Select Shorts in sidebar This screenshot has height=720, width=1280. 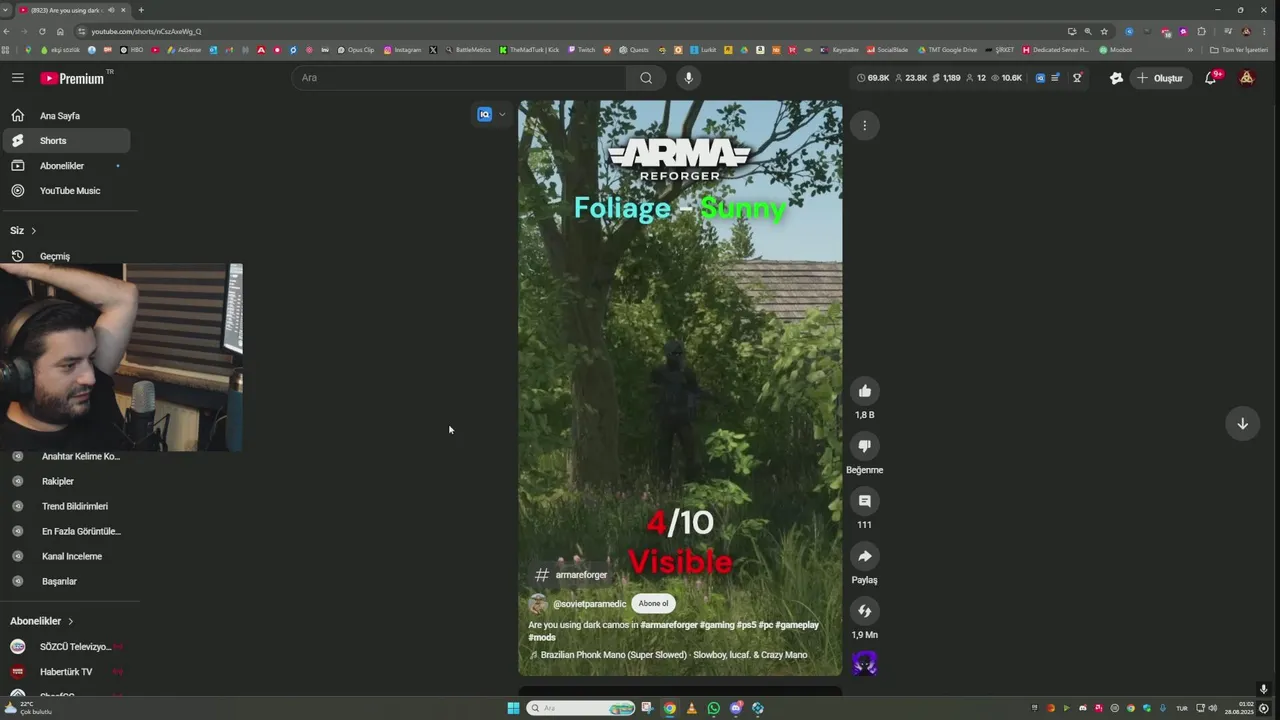pyautogui.click(x=66, y=141)
